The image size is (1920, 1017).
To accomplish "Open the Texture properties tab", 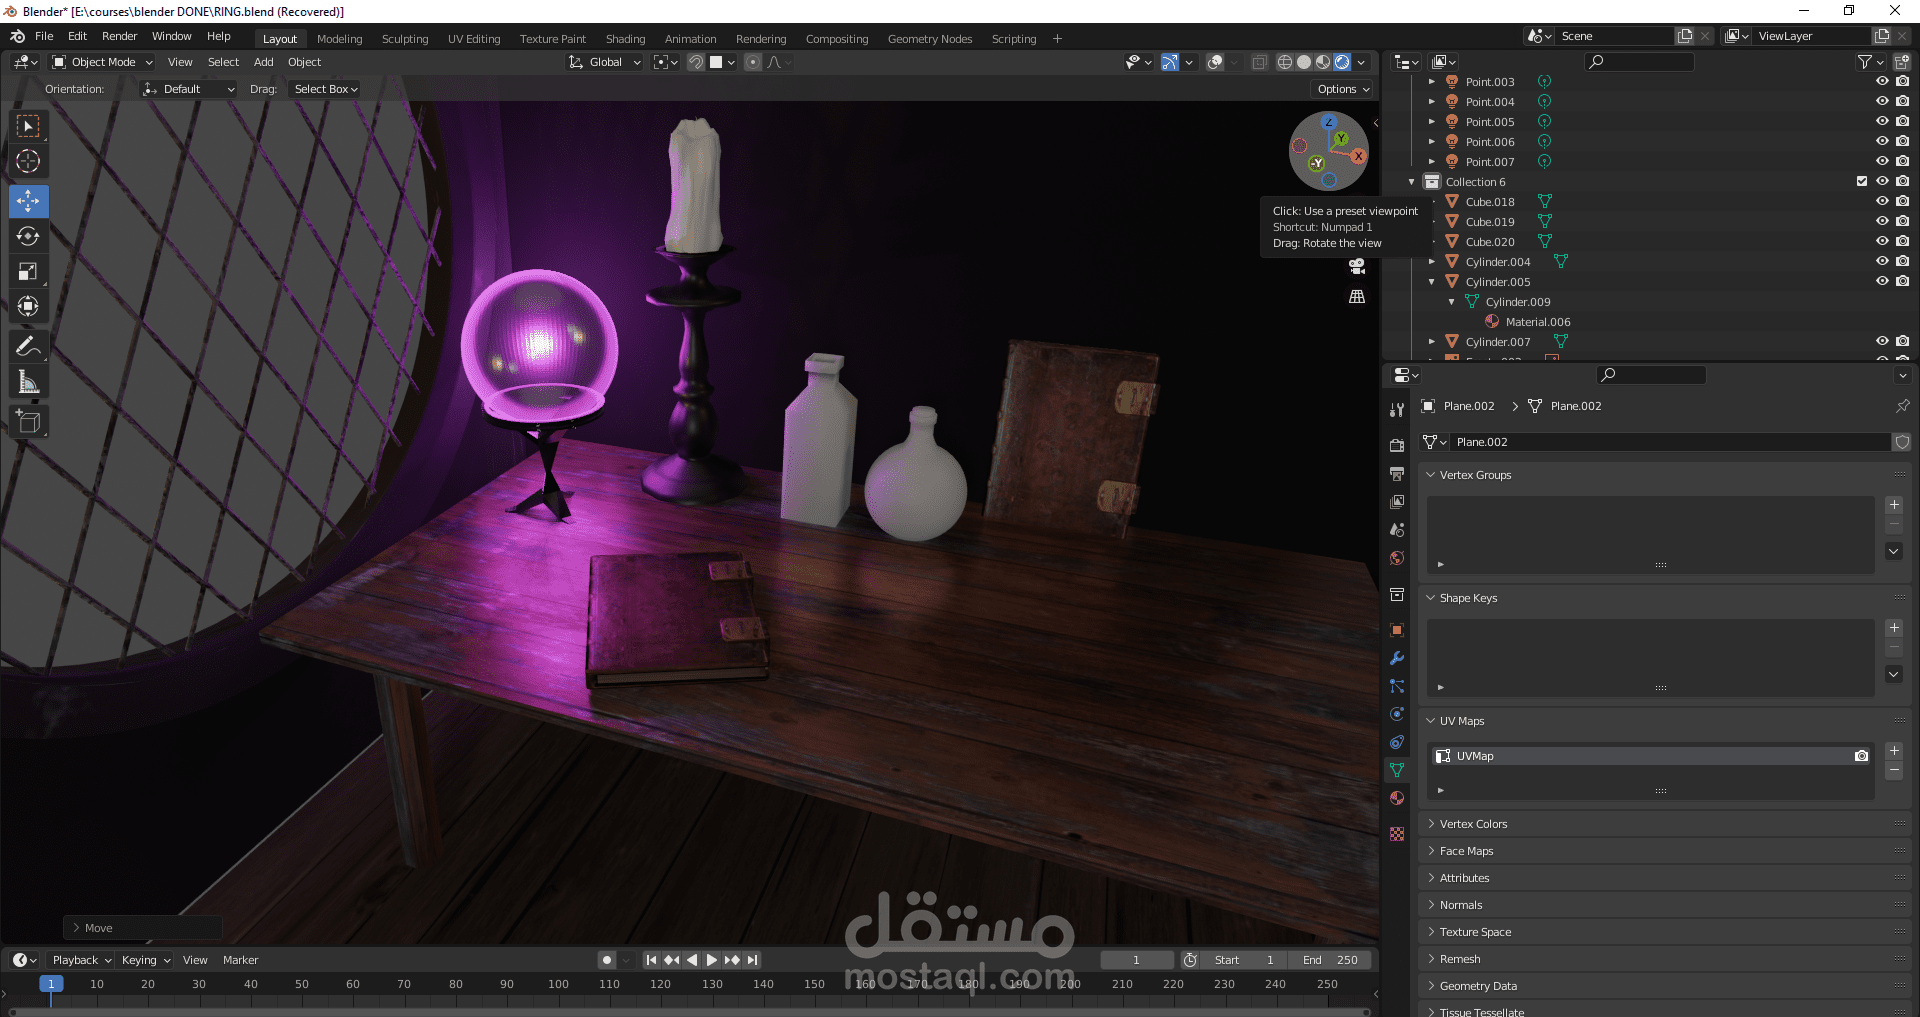I will pyautogui.click(x=1397, y=834).
